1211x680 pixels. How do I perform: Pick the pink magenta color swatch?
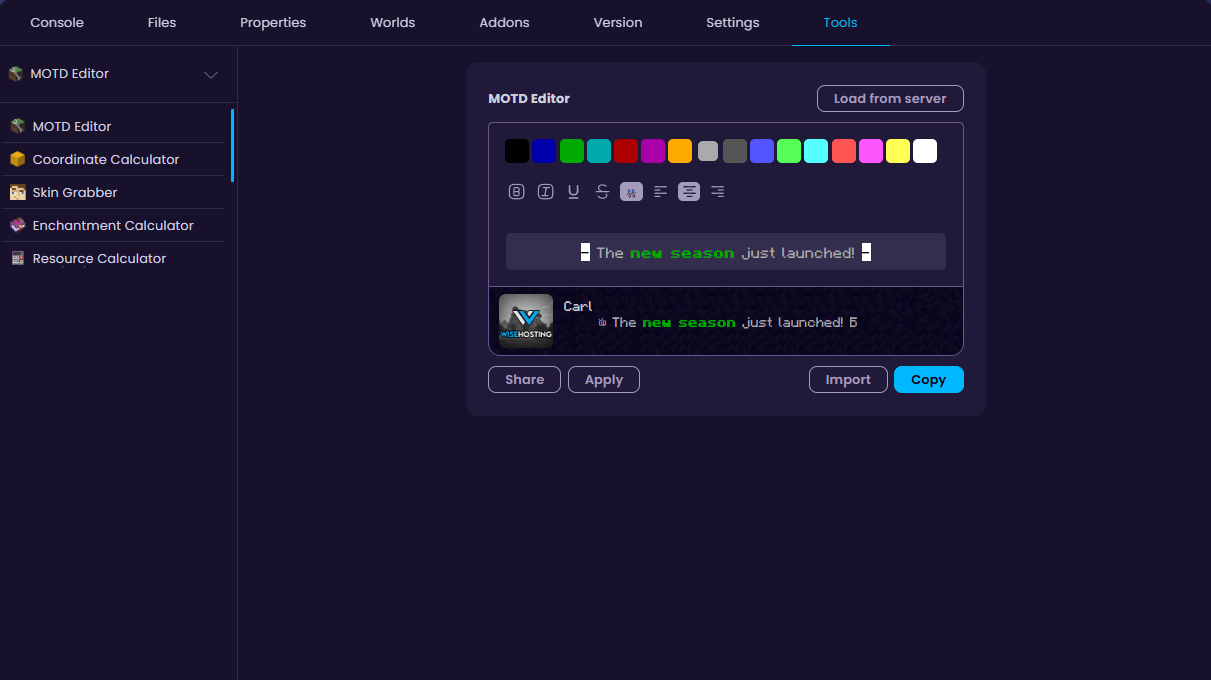[x=871, y=151]
